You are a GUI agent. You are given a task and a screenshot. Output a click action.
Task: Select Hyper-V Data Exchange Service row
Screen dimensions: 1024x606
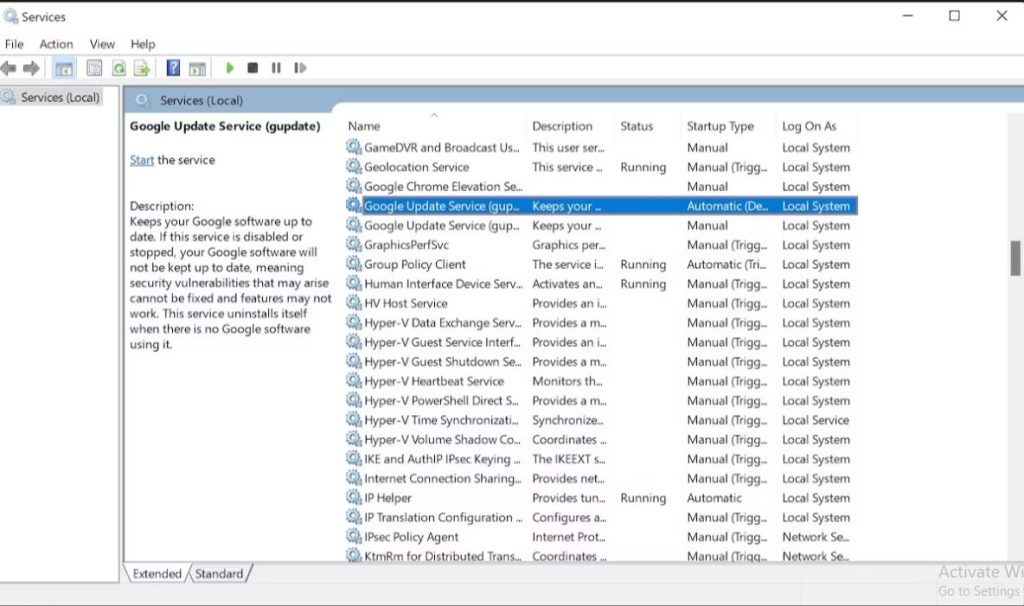click(x=601, y=323)
